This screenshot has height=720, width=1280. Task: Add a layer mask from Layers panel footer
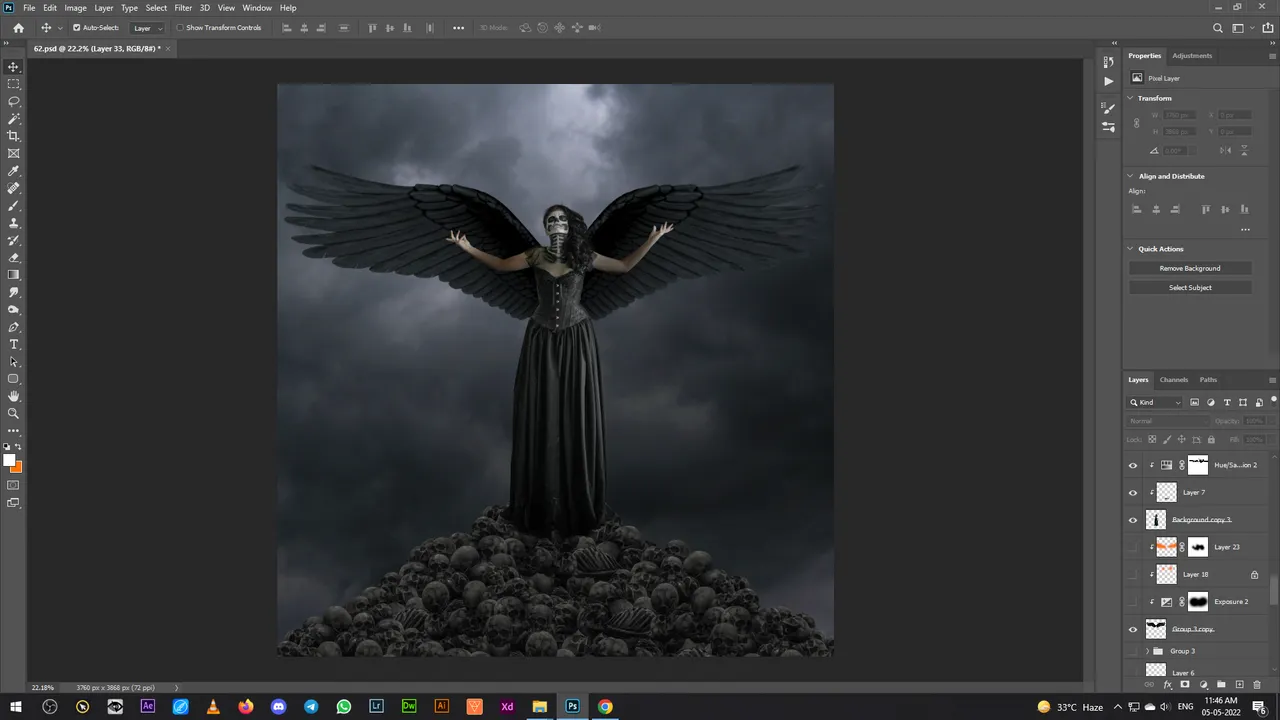pyautogui.click(x=1185, y=685)
